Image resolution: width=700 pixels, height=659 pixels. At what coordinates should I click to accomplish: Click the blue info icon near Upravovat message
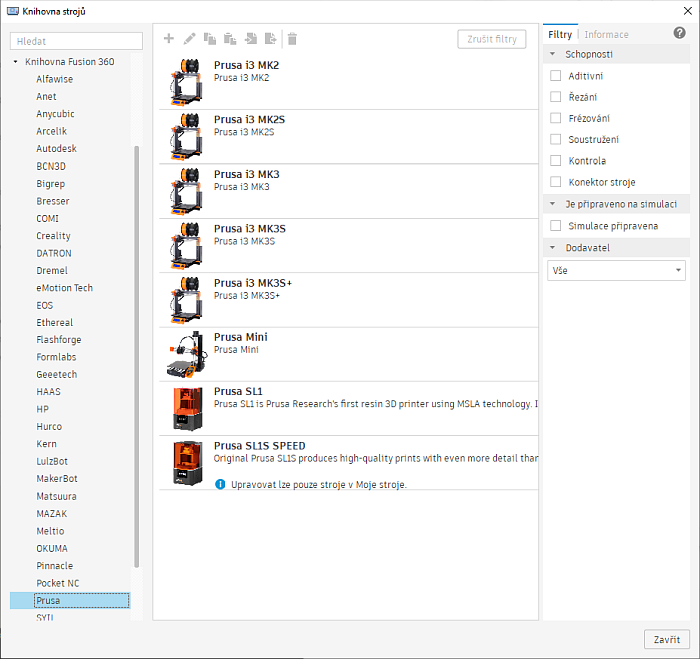point(220,484)
